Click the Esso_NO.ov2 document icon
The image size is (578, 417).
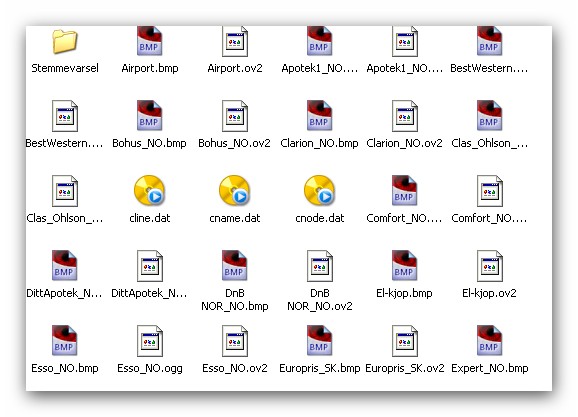[x=235, y=341]
